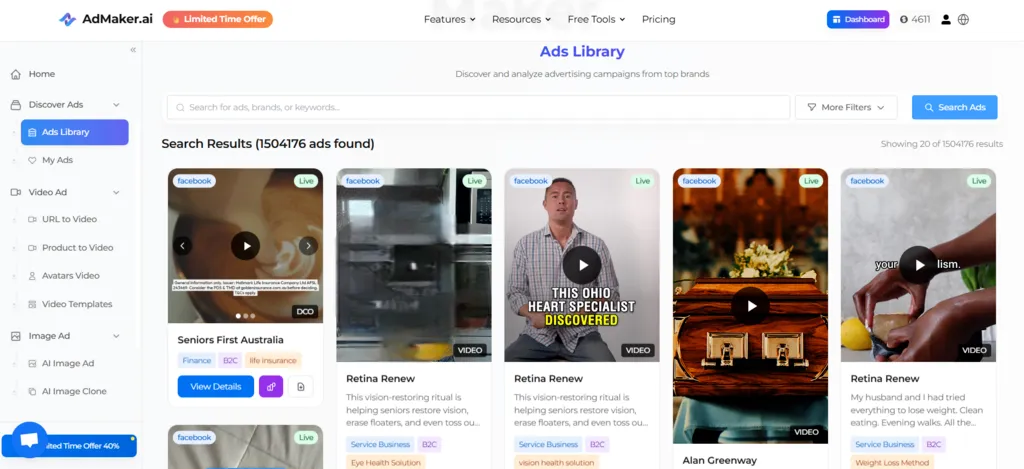The height and width of the screenshot is (469, 1024).
Task: Click the Seniors First Australia title
Action: [231, 340]
